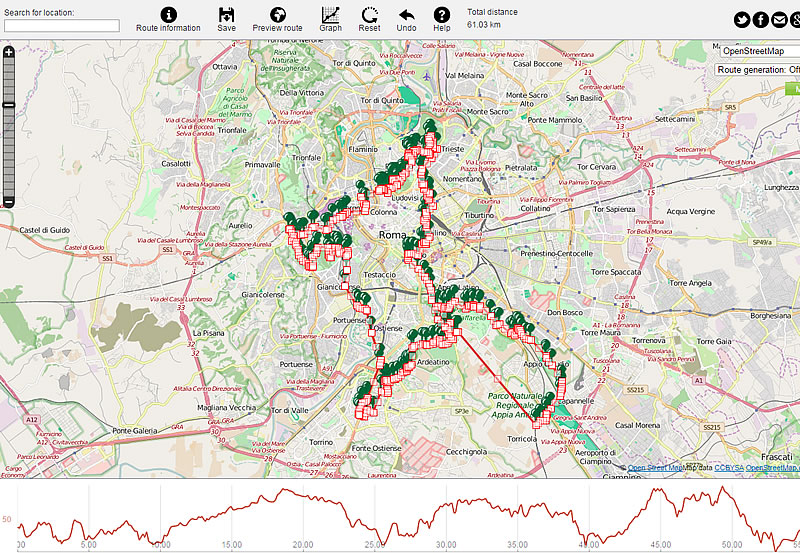Image resolution: width=800 pixels, height=553 pixels.
Task: Share route via email icon
Action: point(779,20)
